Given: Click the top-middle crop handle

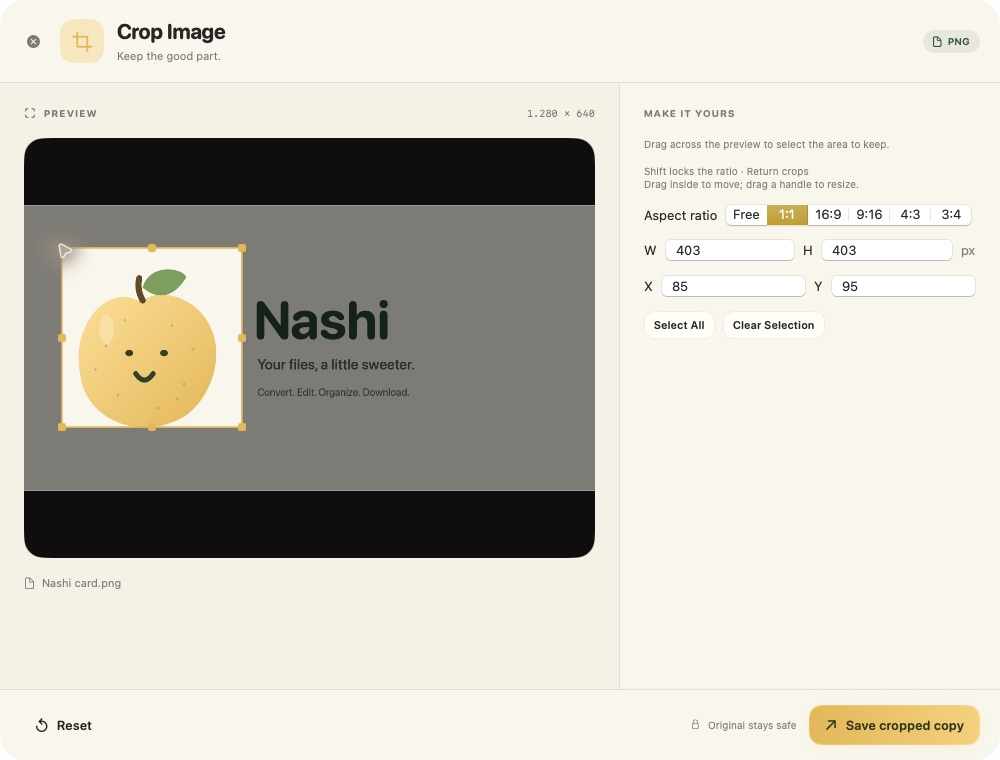Looking at the screenshot, I should pos(152,248).
